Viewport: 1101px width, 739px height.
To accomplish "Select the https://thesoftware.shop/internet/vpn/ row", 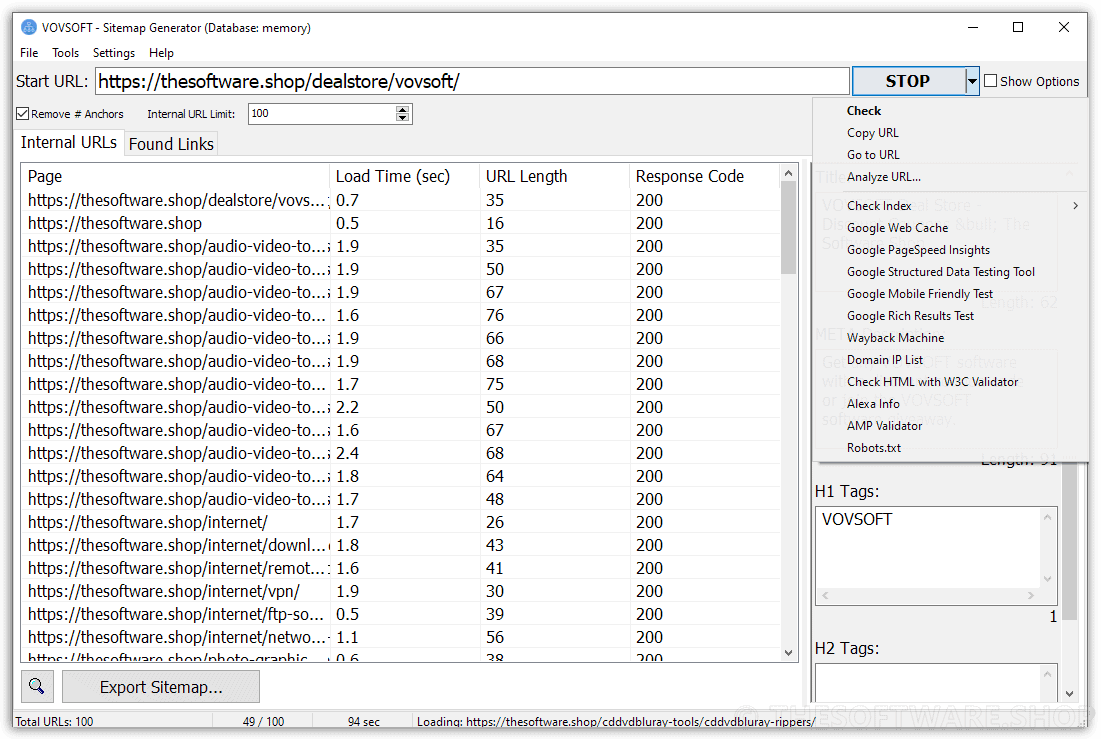I will tap(401, 591).
